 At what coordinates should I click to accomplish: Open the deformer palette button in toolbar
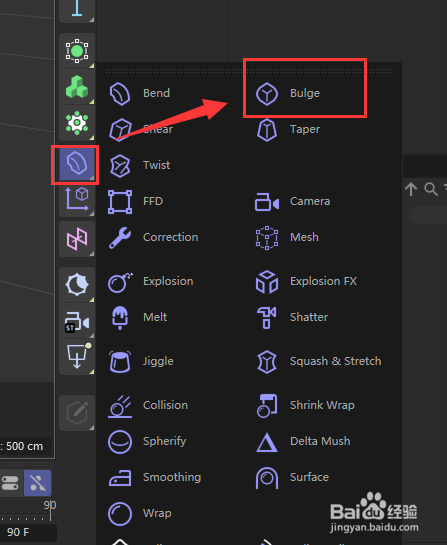click(x=76, y=164)
